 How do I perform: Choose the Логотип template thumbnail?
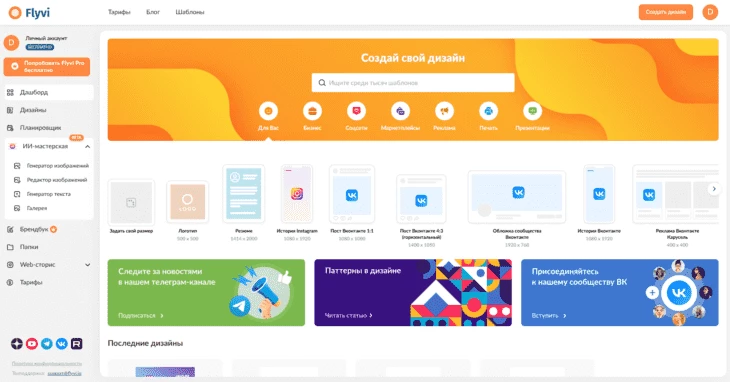tap(188, 202)
